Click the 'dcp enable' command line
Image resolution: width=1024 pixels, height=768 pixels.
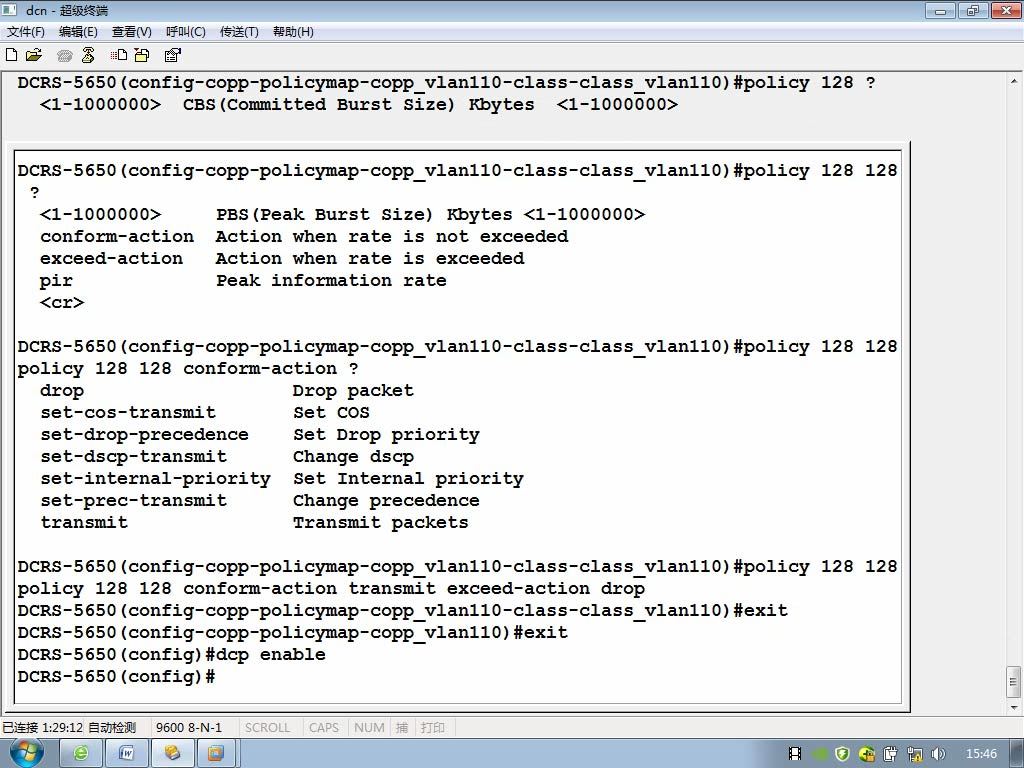[172, 654]
